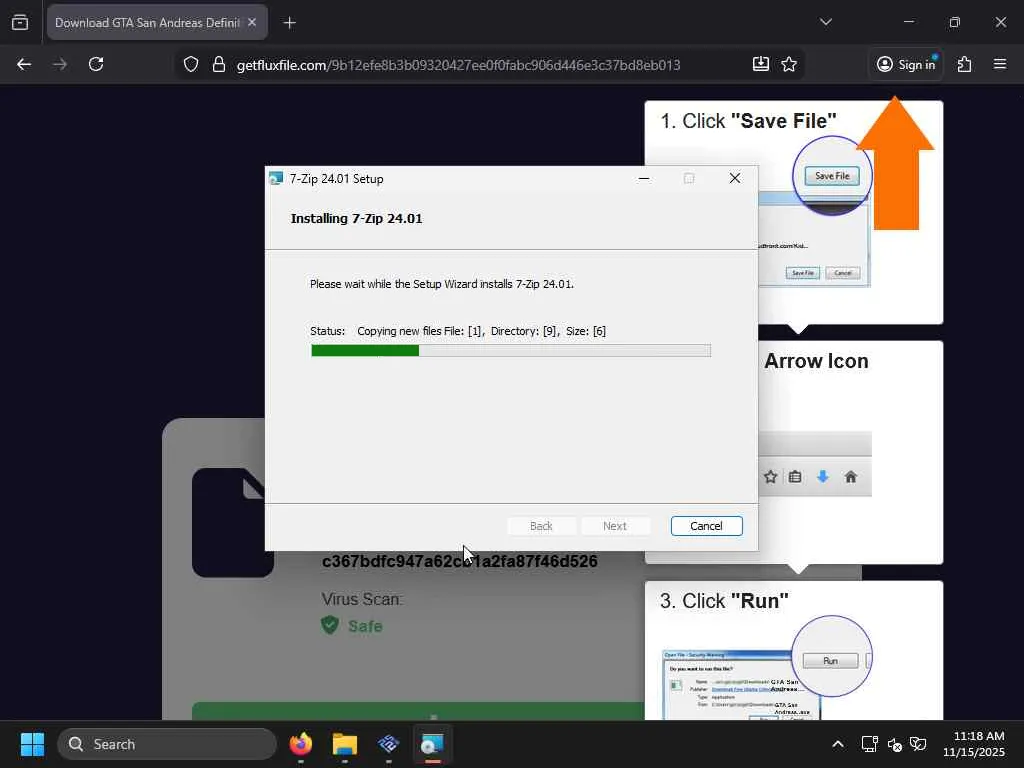
Task: Click the 7-Zip Setup title bar icon
Action: [276, 178]
